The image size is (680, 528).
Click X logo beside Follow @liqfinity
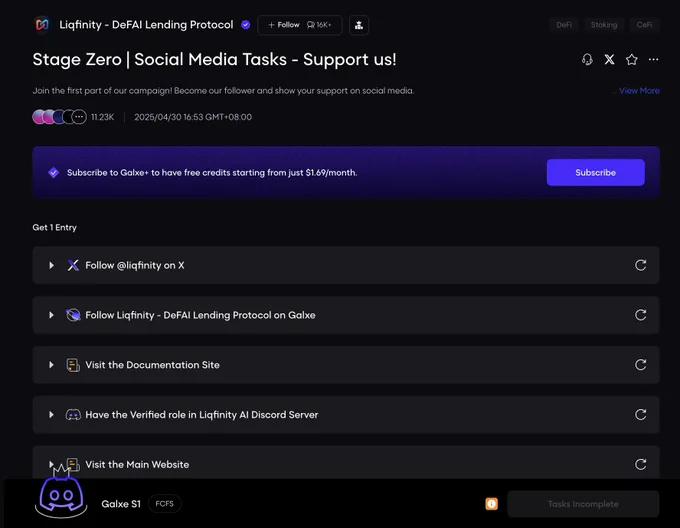coord(73,265)
